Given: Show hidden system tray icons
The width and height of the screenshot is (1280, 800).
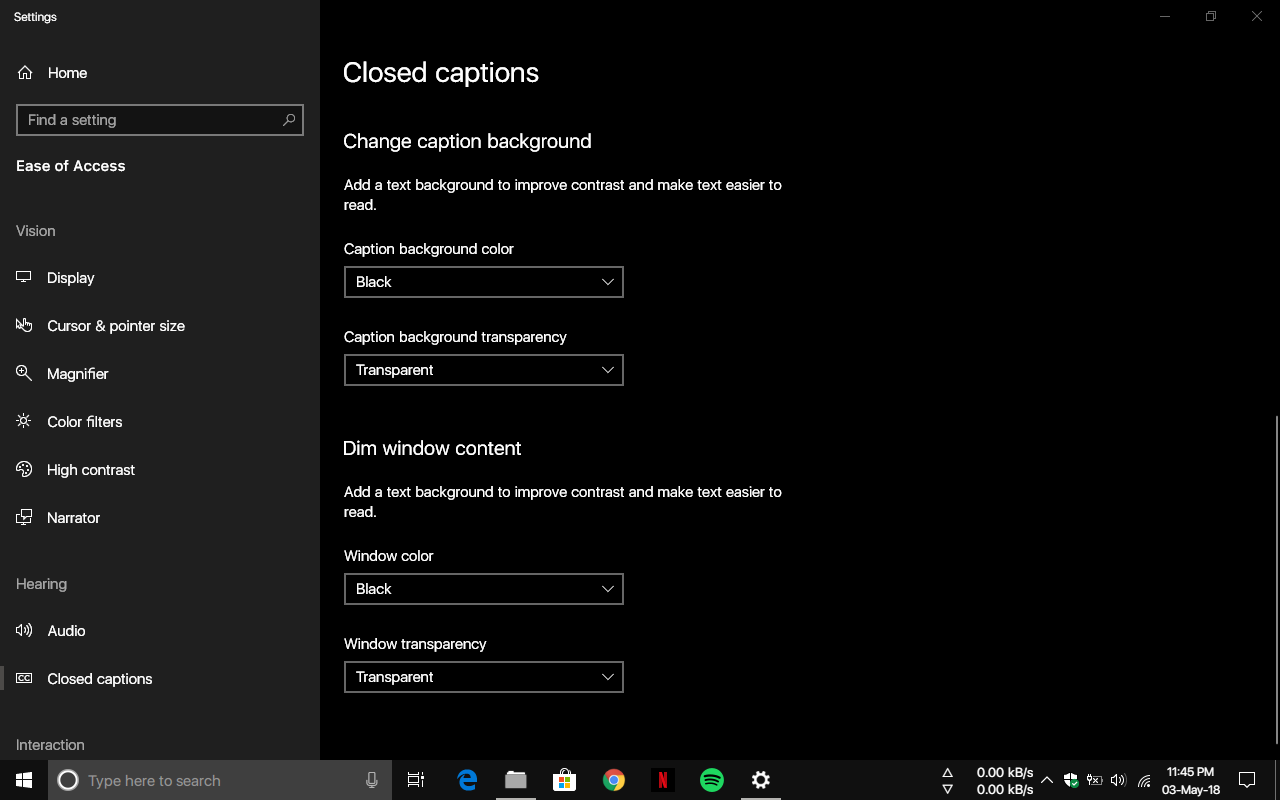Looking at the screenshot, I should [1047, 780].
